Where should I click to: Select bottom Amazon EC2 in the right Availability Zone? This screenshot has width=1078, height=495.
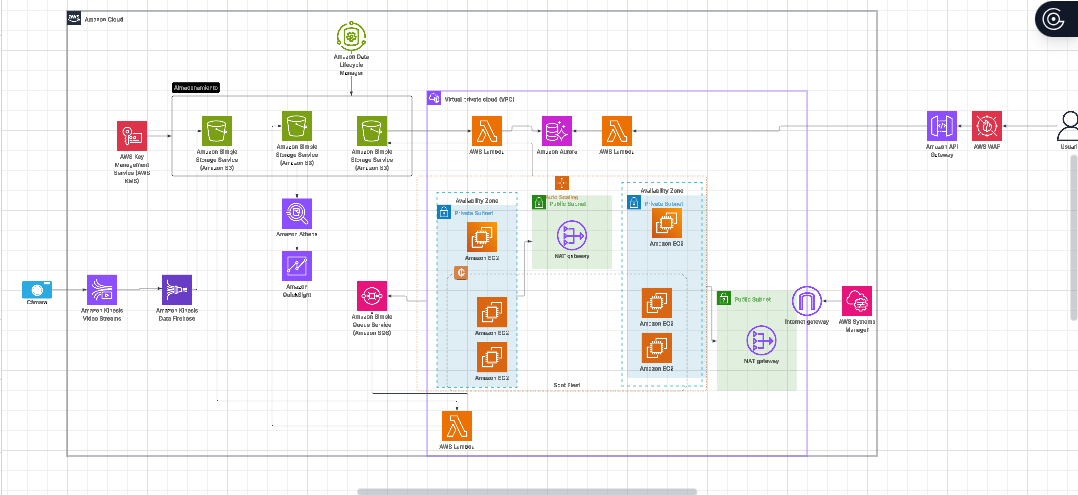[x=657, y=347]
